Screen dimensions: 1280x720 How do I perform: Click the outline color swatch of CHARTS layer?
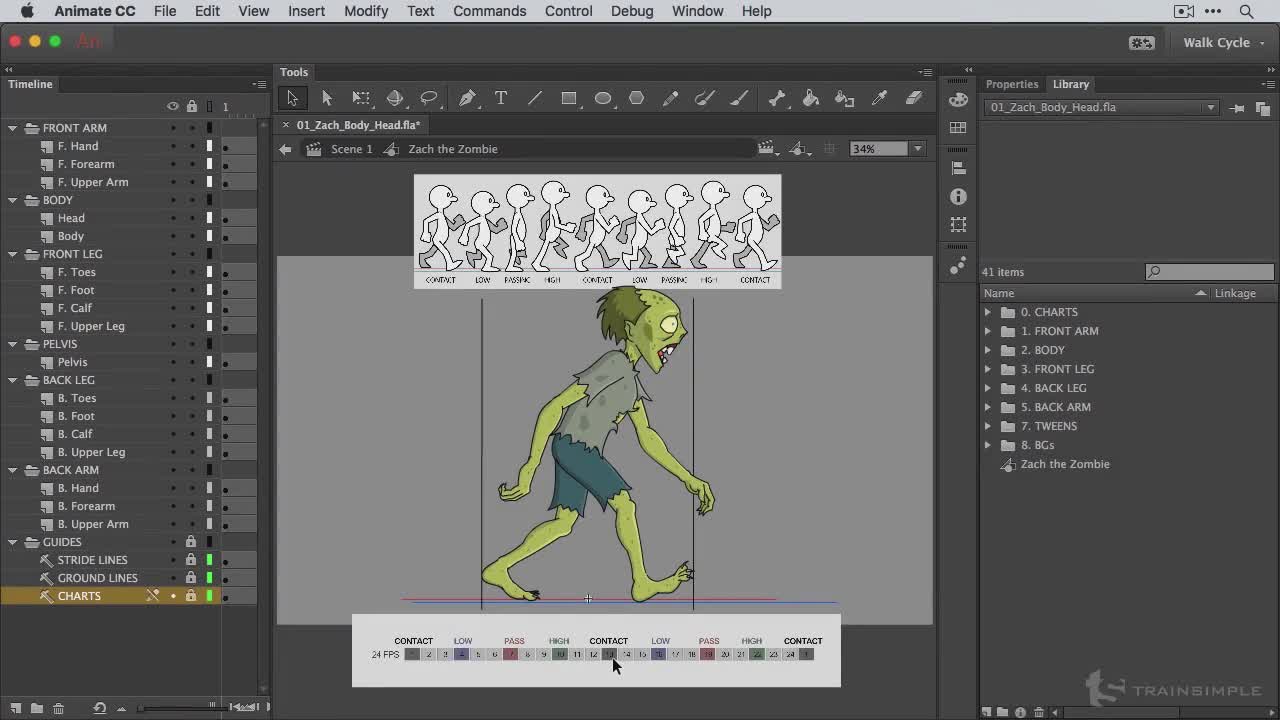click(x=210, y=596)
